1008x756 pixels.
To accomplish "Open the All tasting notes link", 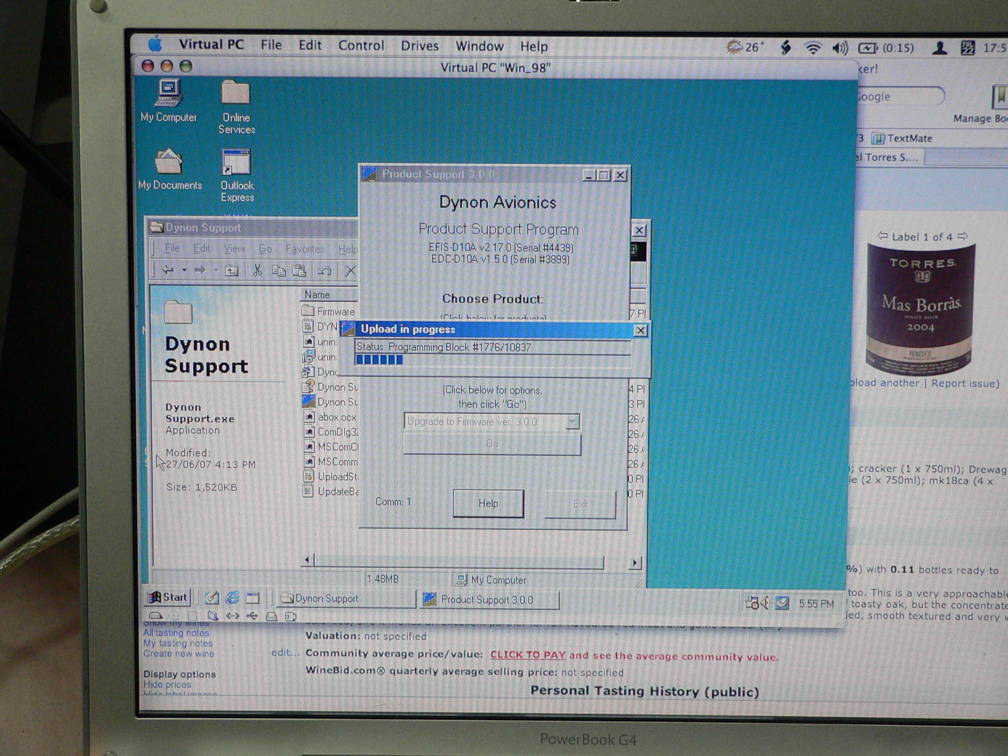I will pos(177,633).
